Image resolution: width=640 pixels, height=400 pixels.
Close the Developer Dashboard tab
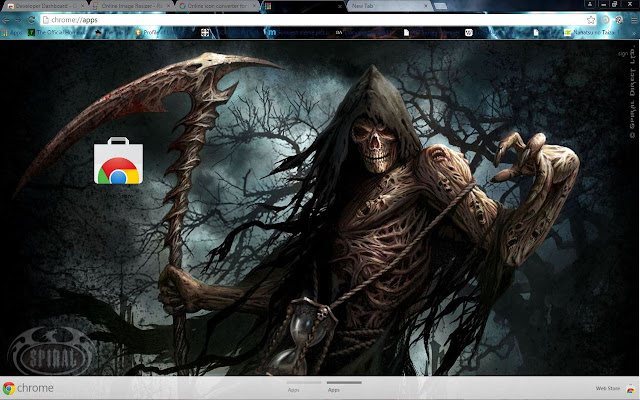(82, 6)
